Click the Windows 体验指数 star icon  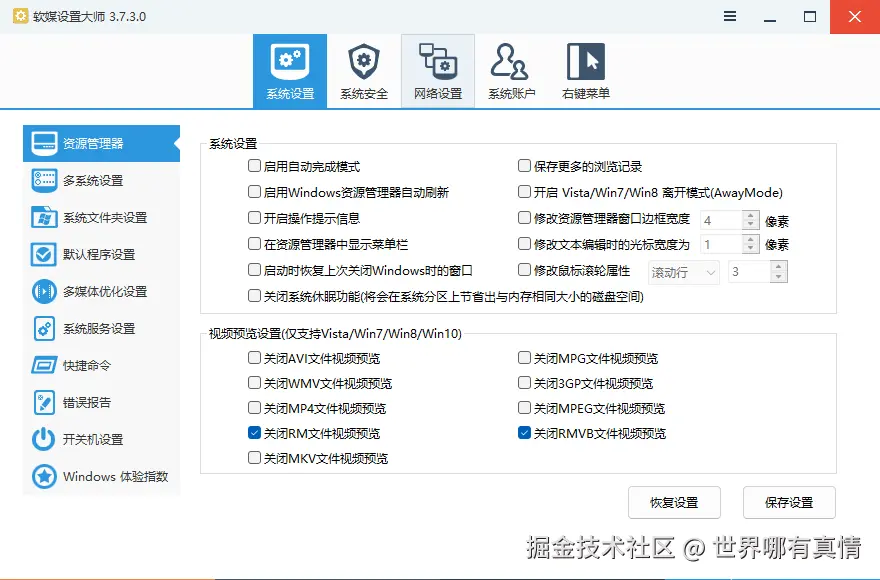pos(44,477)
